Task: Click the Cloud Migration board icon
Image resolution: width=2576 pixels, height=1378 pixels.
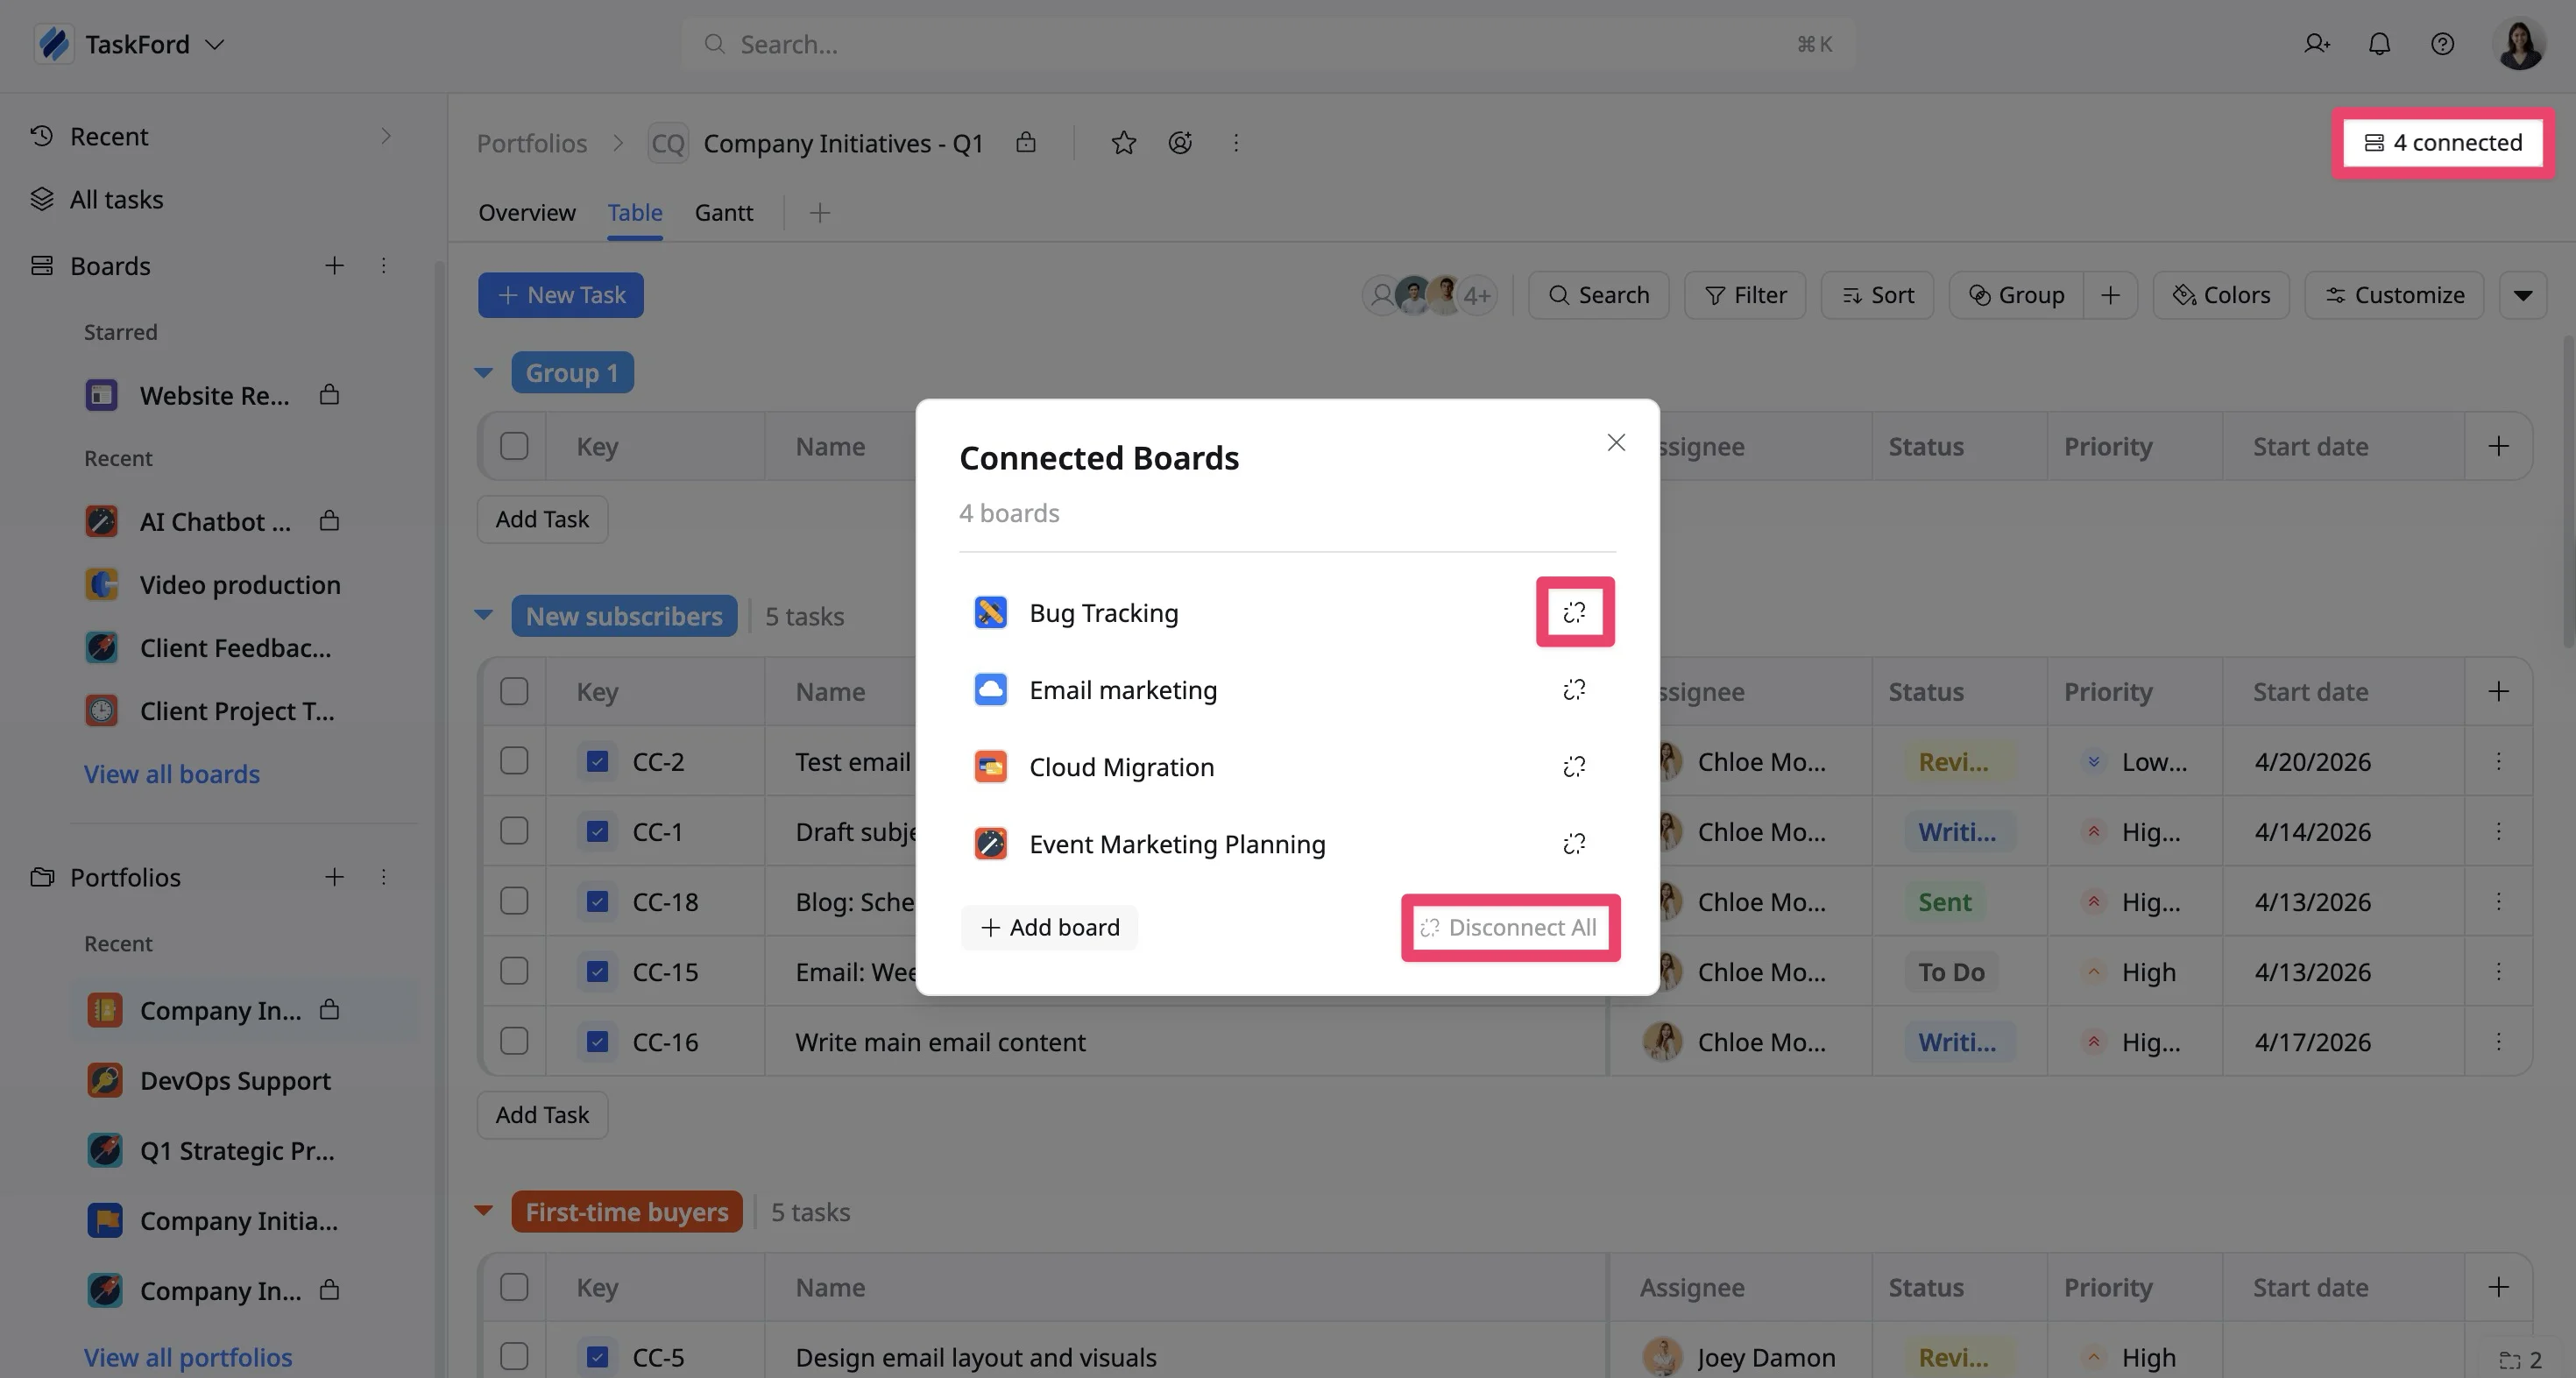Action: coord(990,767)
